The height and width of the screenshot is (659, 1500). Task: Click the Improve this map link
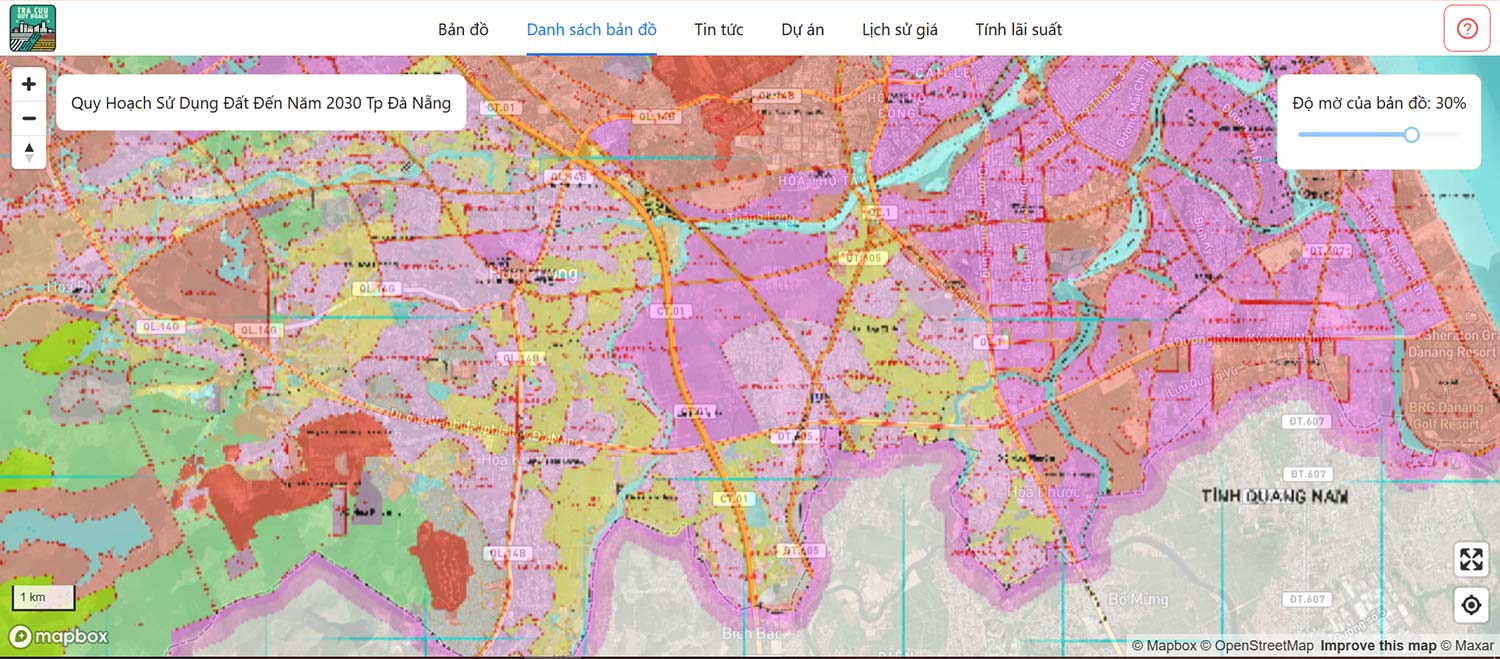click(x=1378, y=646)
